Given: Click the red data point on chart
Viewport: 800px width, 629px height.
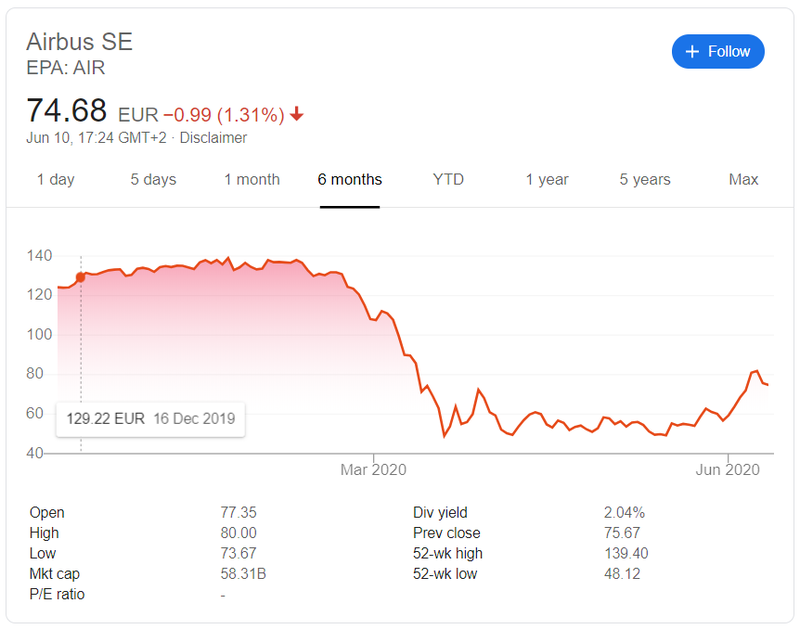Looking at the screenshot, I should [81, 278].
